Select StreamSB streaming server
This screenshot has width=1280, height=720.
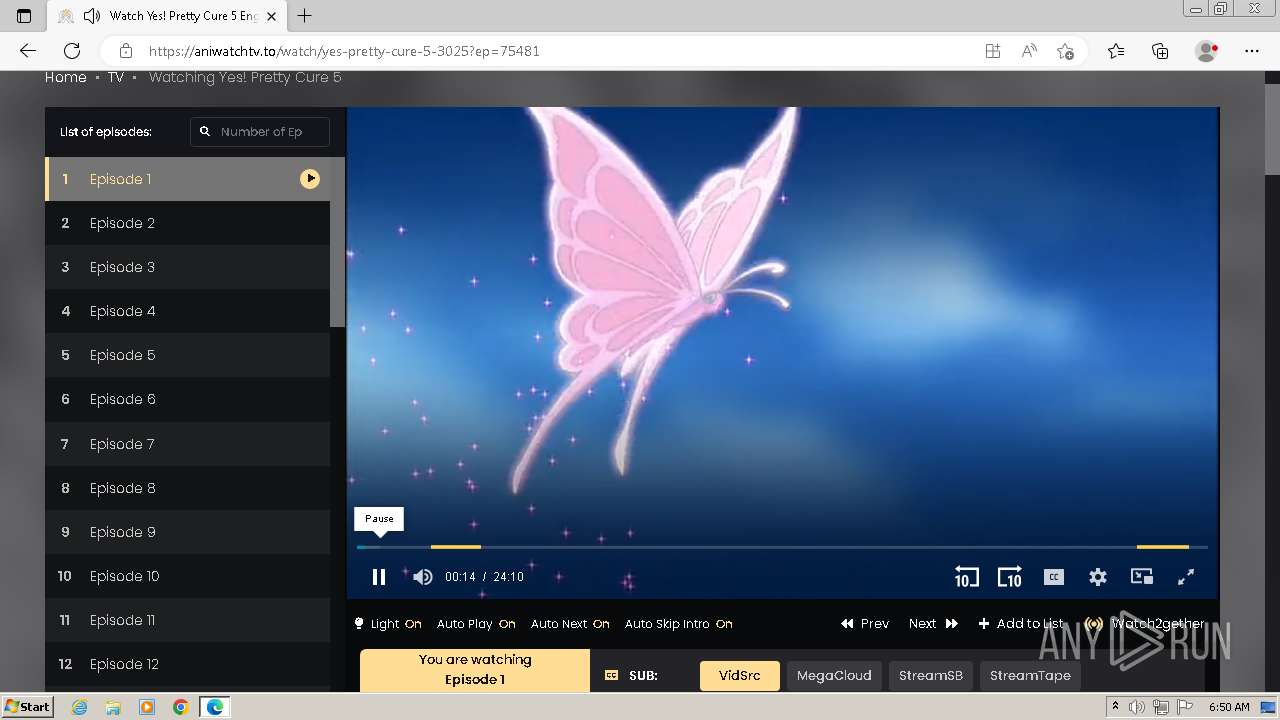931,676
